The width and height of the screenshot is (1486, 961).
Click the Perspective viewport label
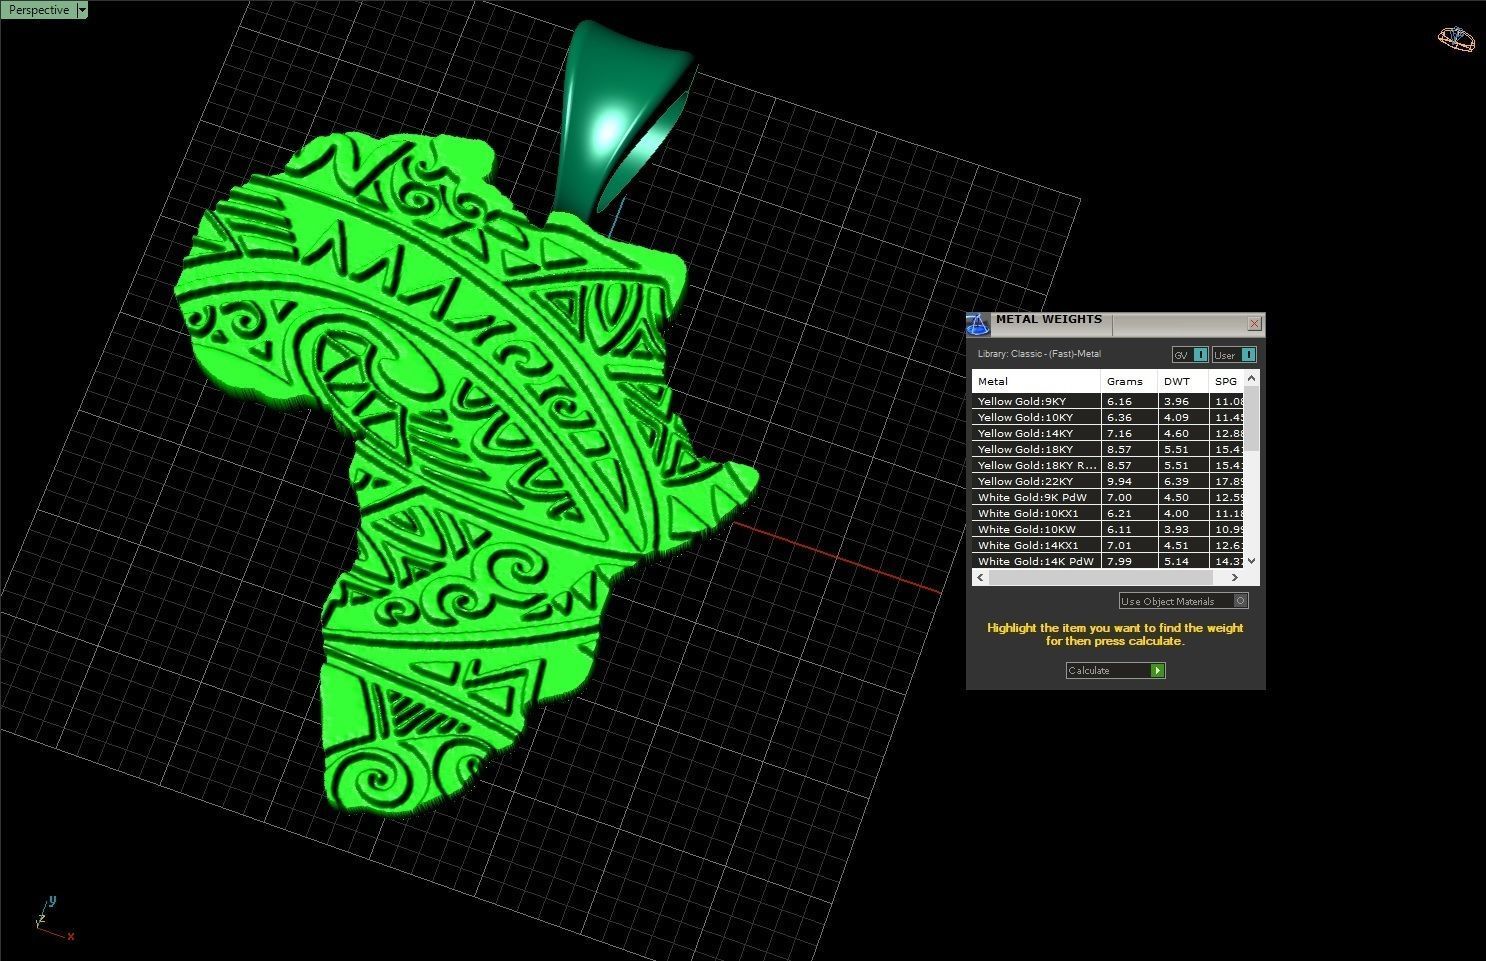coord(39,10)
